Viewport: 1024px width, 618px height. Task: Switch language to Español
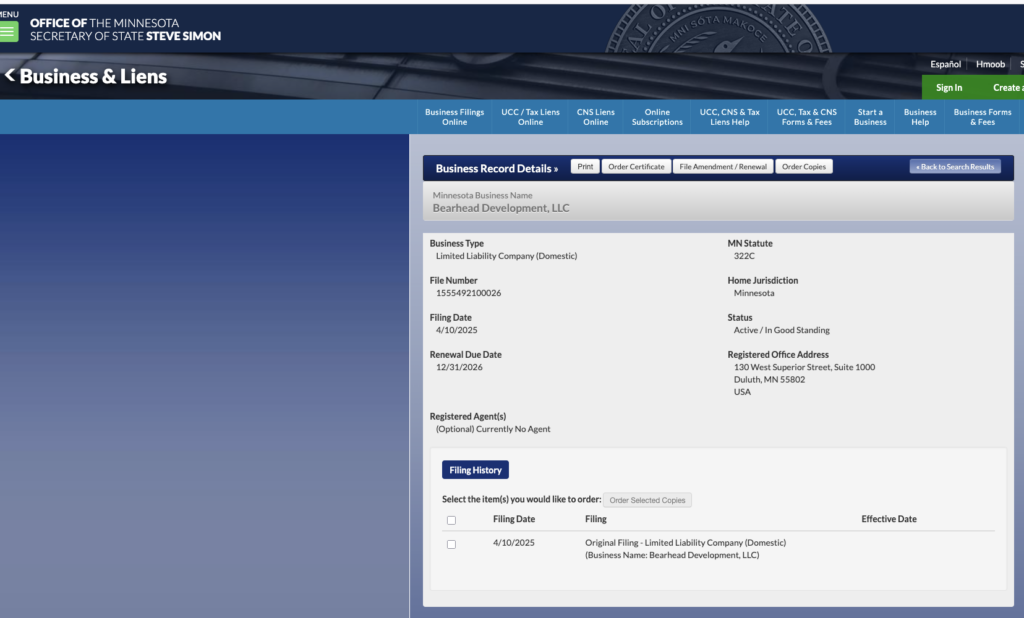(945, 64)
